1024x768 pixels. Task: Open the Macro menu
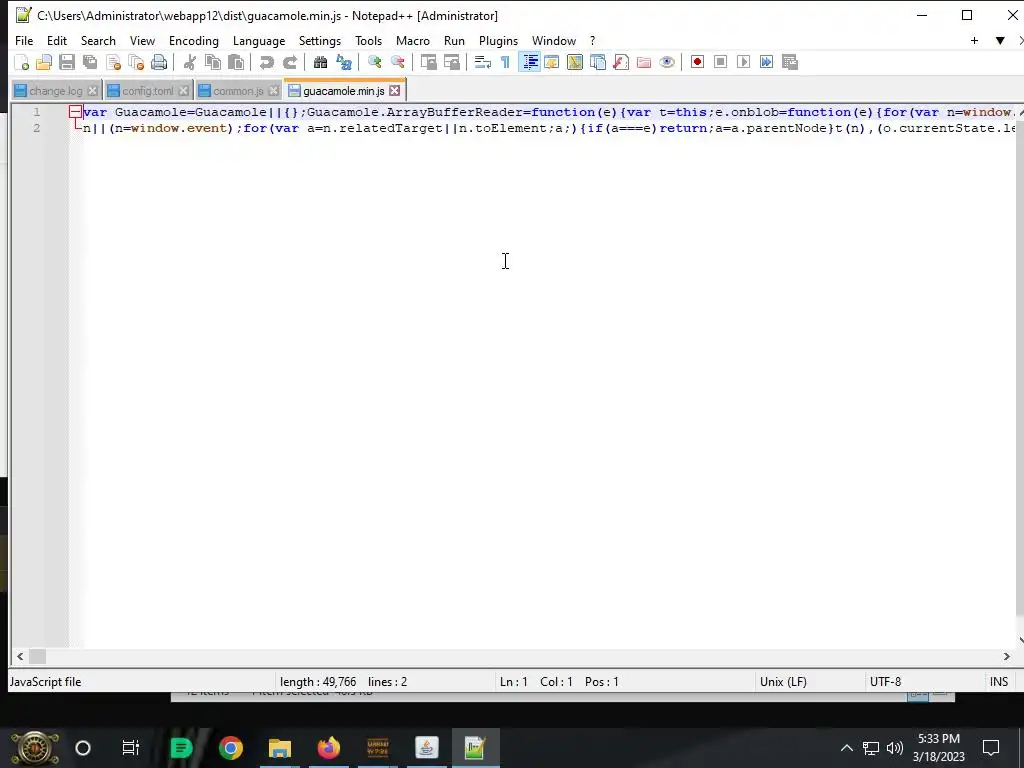coord(413,40)
